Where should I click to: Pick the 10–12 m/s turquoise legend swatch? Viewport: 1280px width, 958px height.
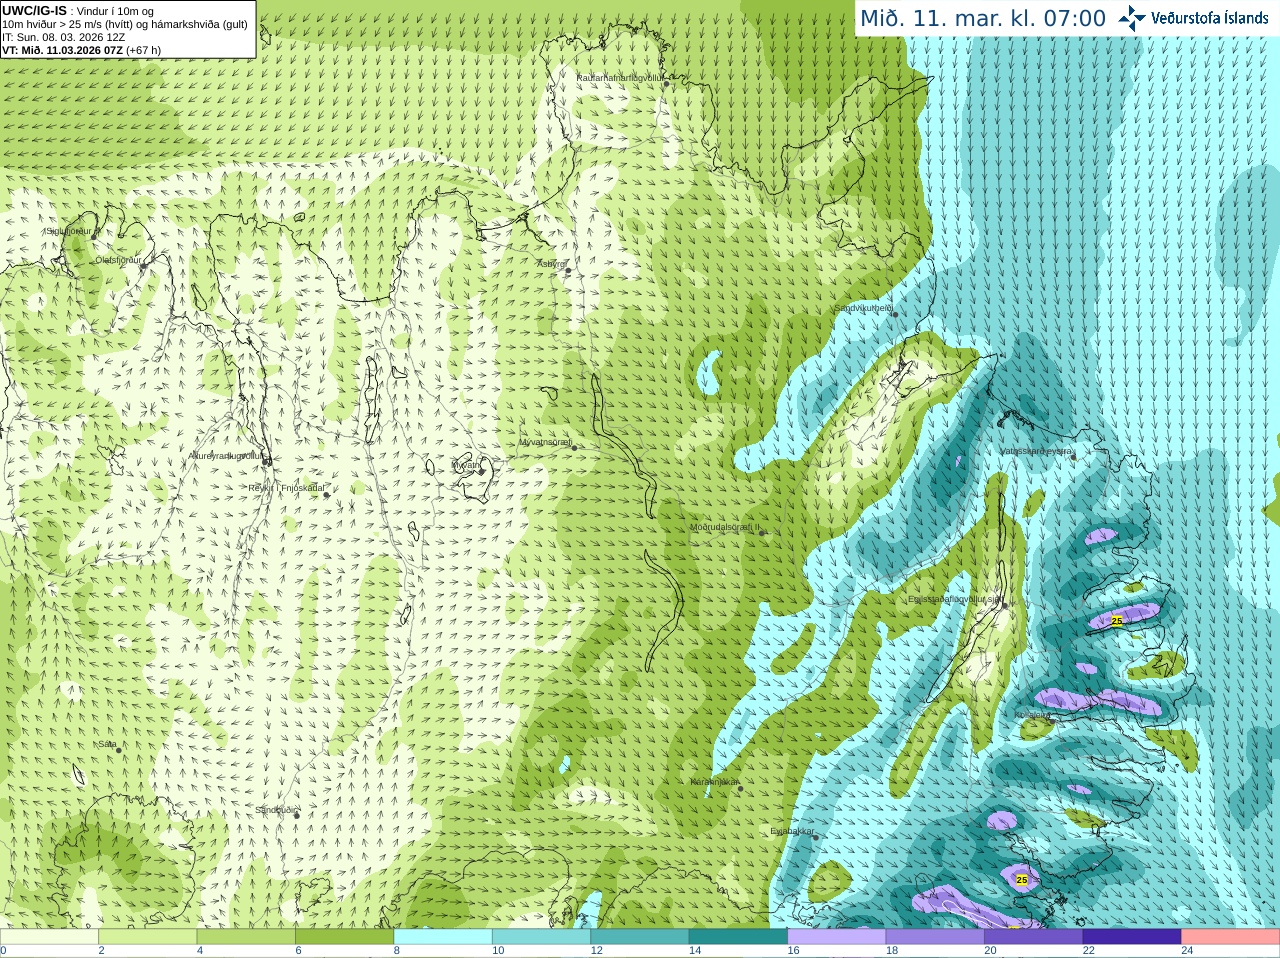[541, 937]
